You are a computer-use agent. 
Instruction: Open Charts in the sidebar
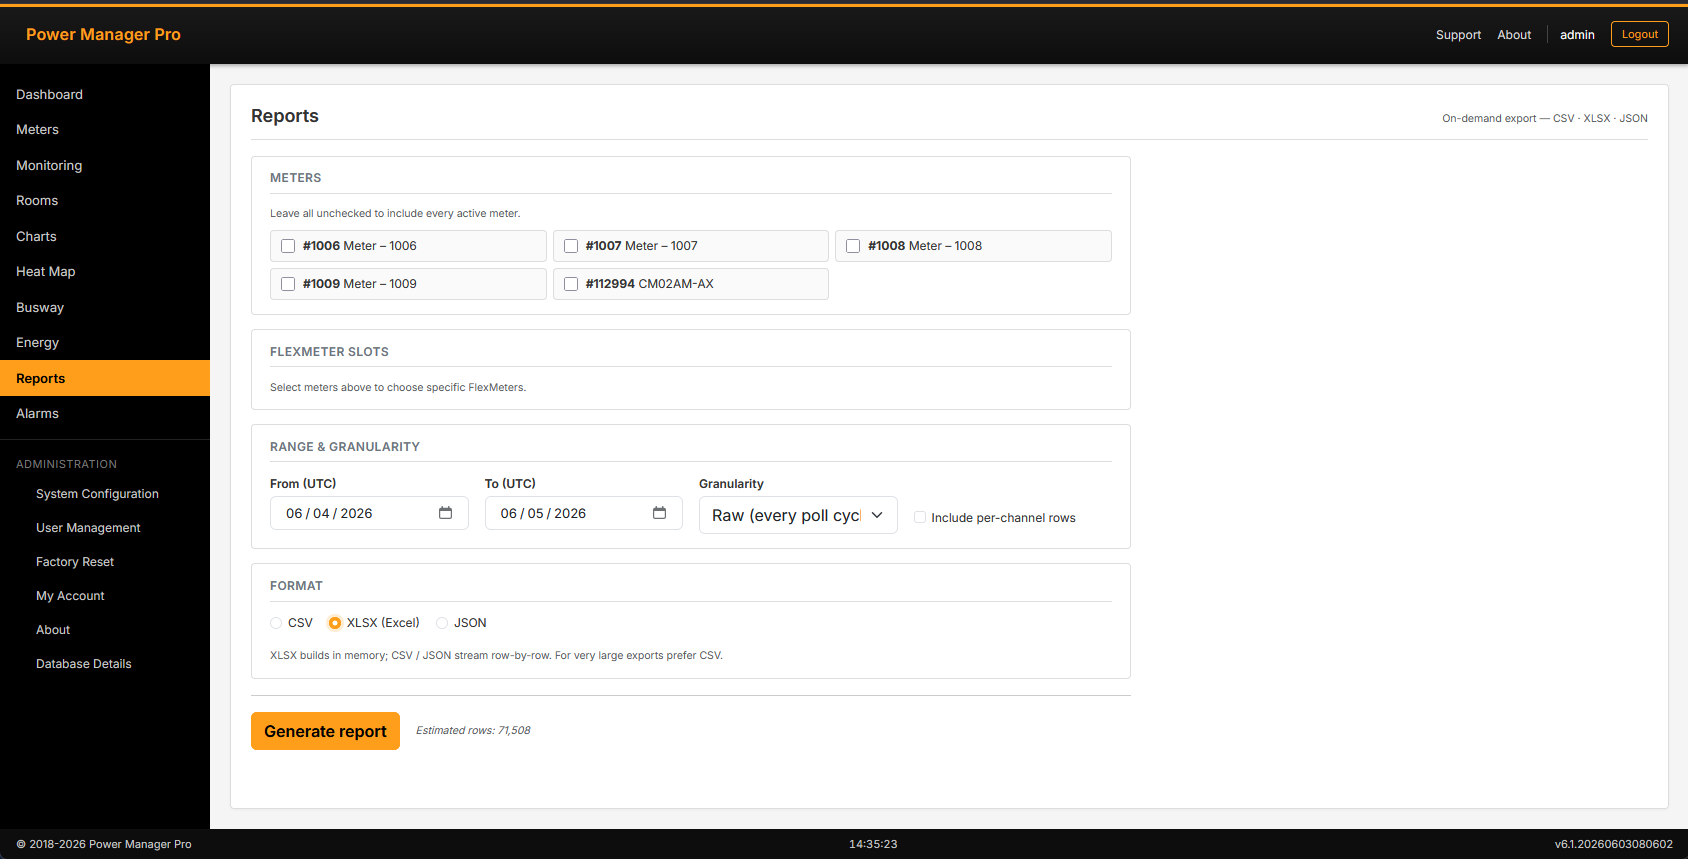pos(105,236)
